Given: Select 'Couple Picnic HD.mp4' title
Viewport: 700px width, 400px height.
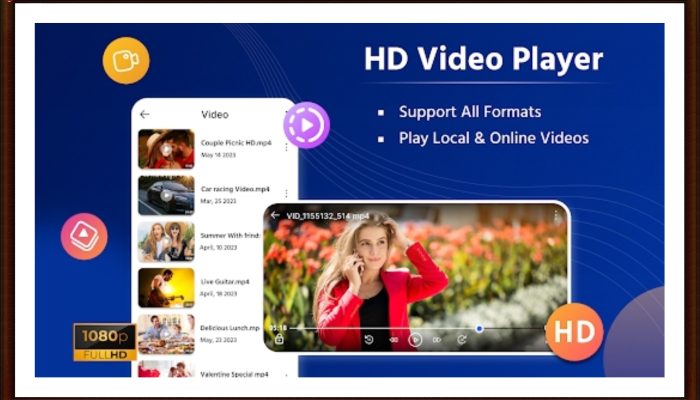Looking at the screenshot, I should 236,143.
